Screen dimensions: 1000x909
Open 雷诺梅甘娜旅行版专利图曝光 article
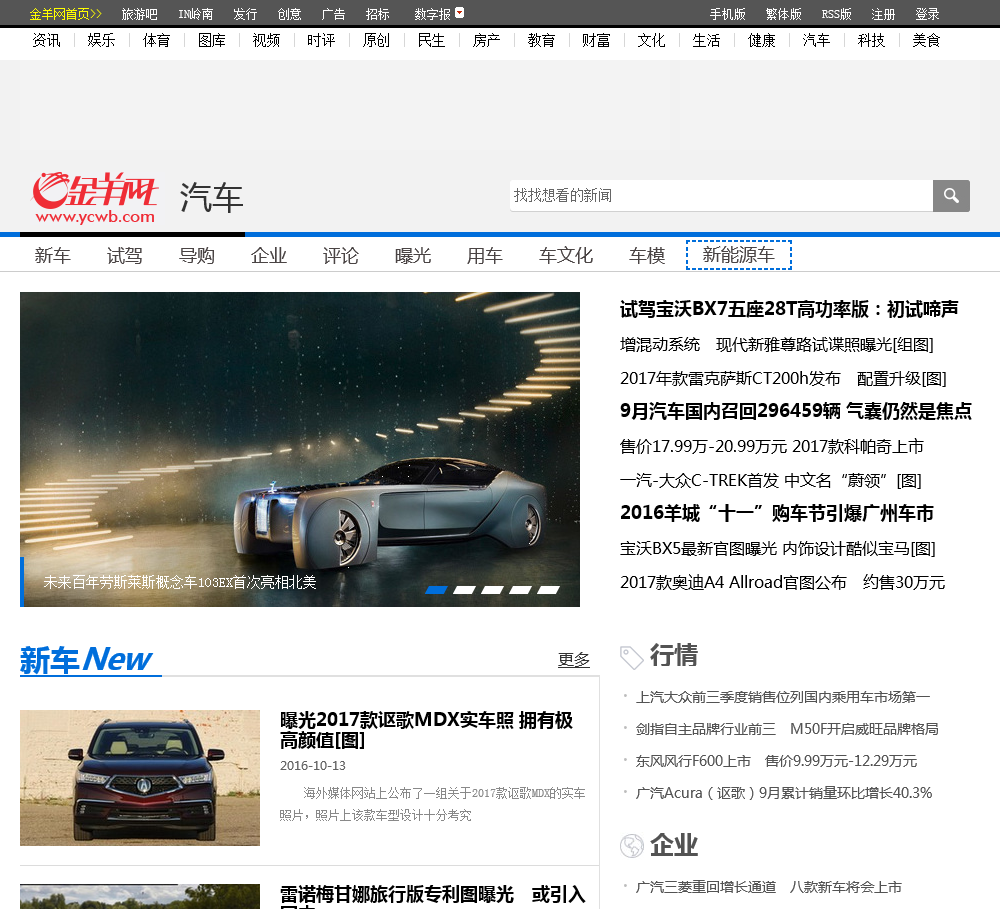coord(432,896)
